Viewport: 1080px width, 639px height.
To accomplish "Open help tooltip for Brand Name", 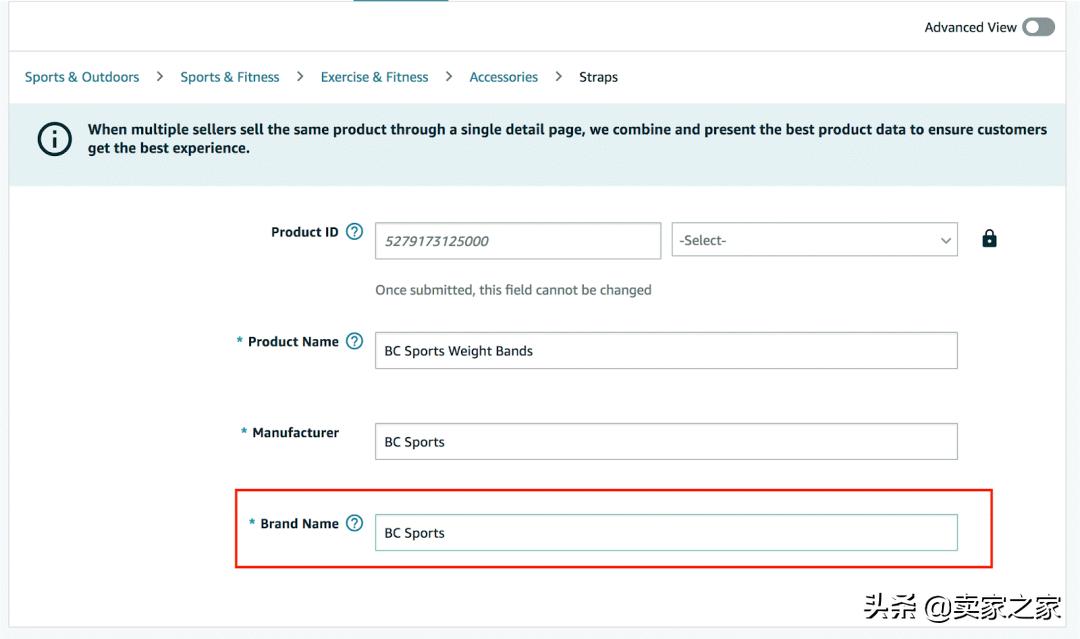I will (x=354, y=523).
